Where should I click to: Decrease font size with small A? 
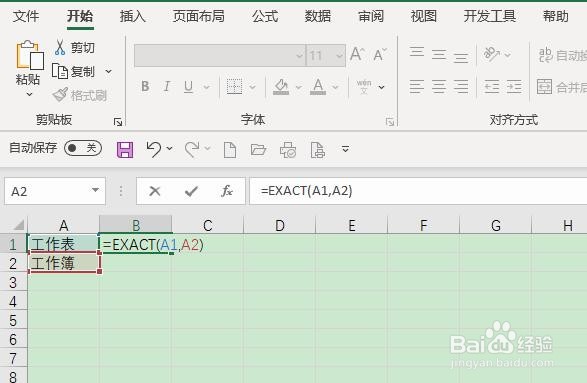tap(380, 55)
